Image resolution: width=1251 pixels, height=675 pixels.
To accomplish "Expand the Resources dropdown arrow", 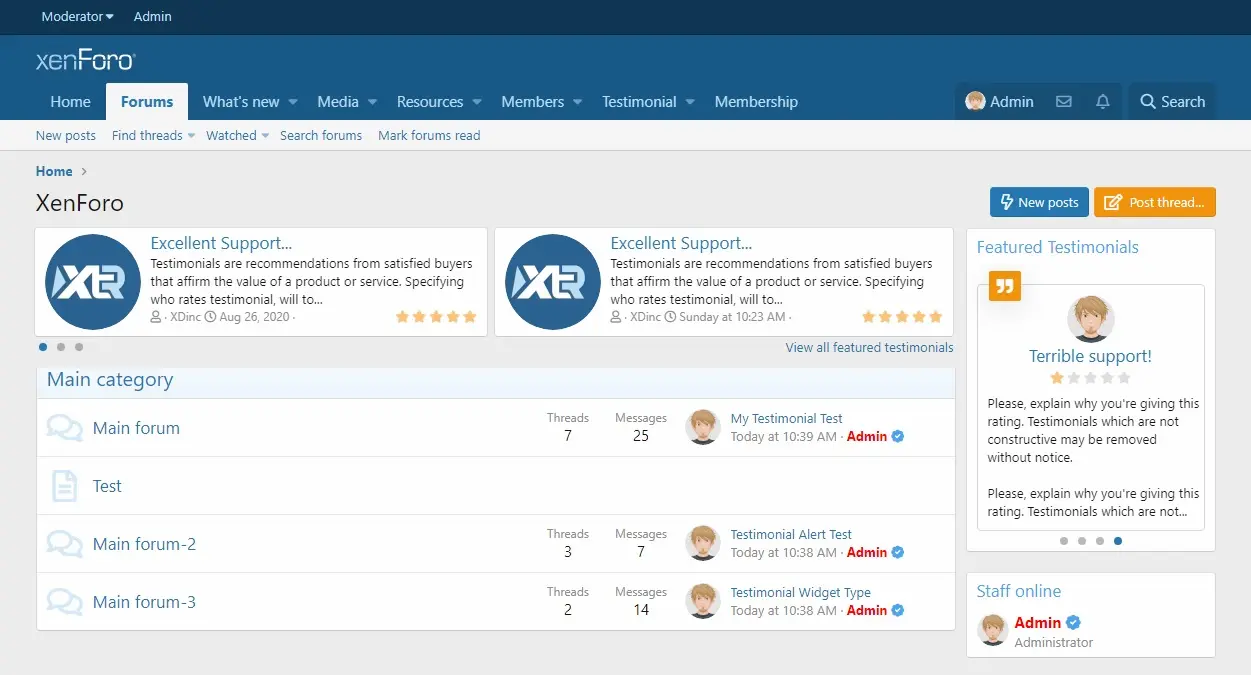I will tap(477, 102).
